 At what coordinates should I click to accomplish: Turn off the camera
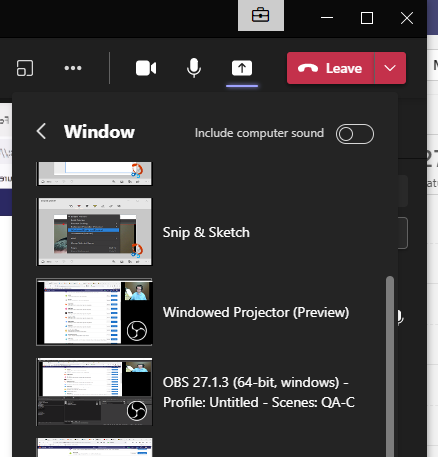tap(146, 68)
